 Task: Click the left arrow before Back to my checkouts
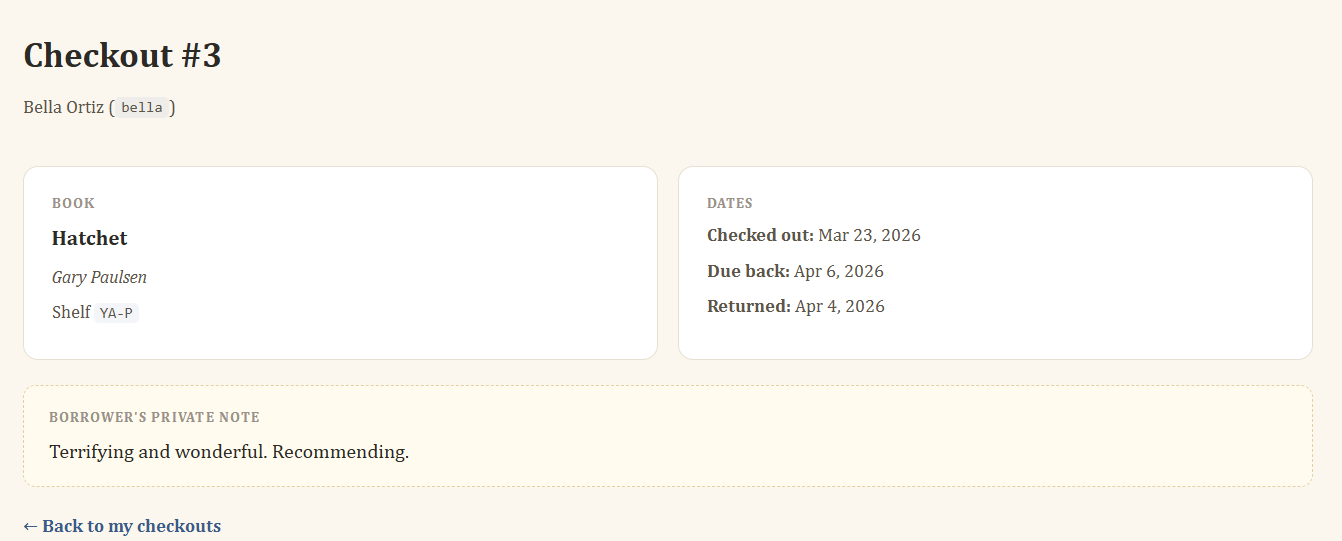point(31,526)
